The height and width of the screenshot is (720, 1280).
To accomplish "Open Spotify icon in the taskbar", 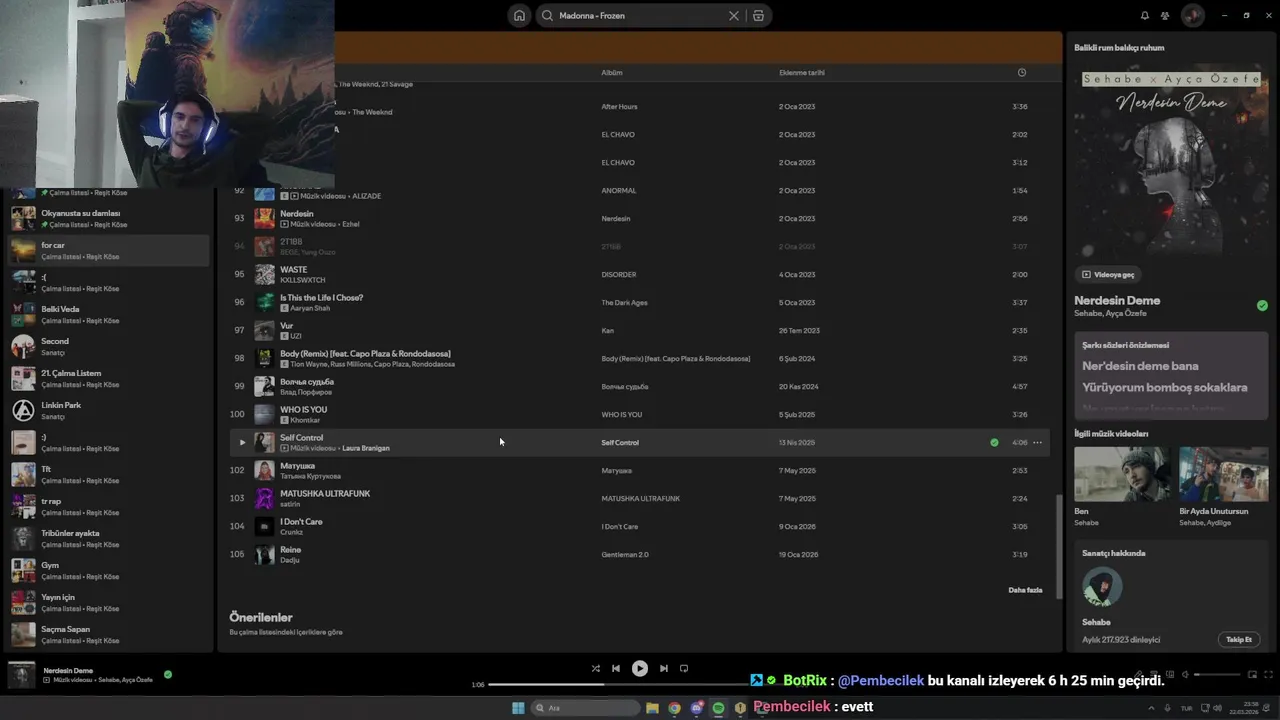I will [x=718, y=708].
